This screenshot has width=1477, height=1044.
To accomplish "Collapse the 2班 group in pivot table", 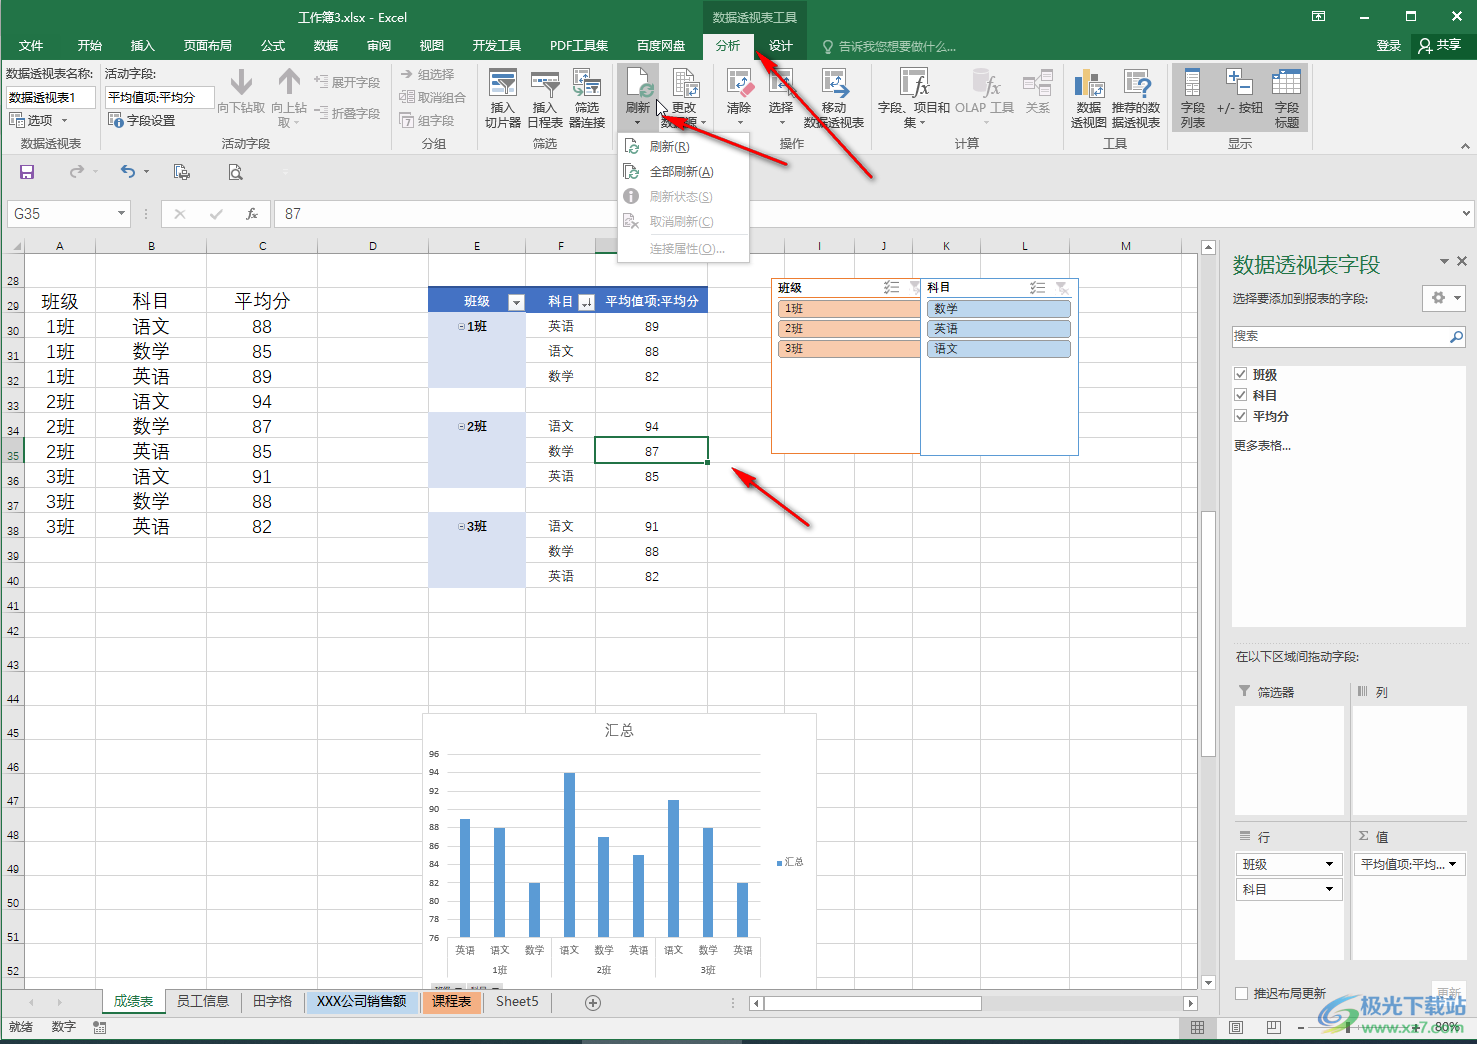I will point(461,427).
